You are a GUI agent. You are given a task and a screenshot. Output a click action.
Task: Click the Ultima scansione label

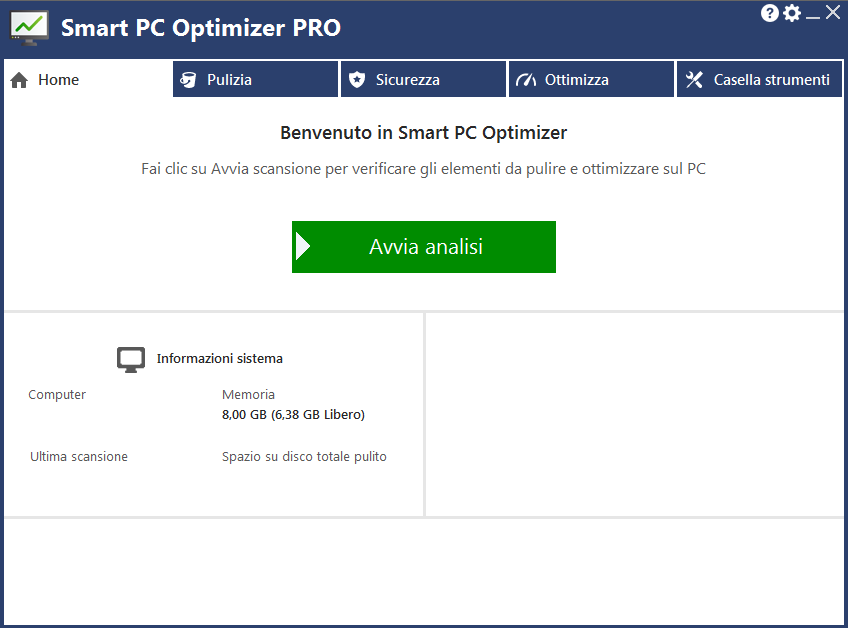(79, 457)
